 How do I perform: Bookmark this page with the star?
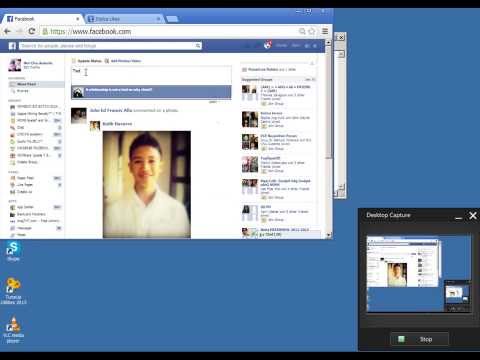tap(312, 31)
